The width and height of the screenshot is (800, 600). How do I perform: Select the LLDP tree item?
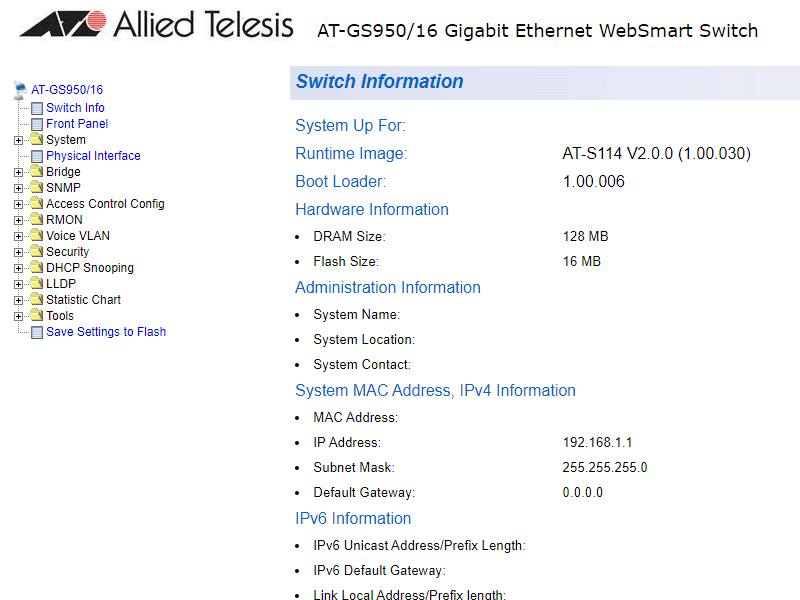[x=61, y=284]
